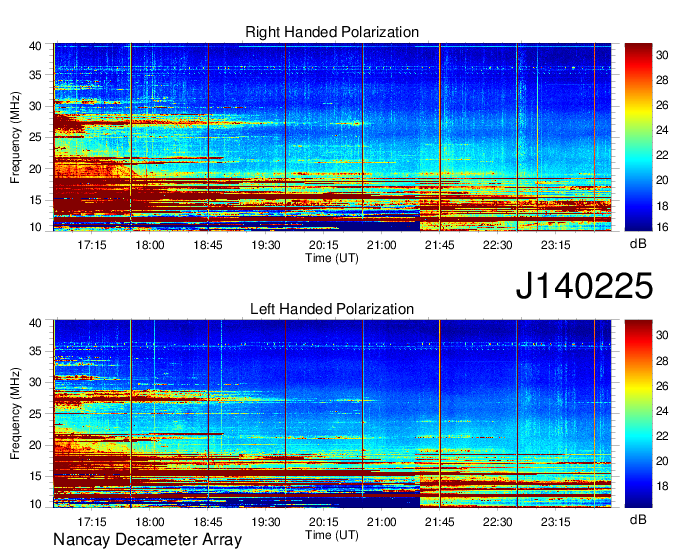The height and width of the screenshot is (552, 680).
Task: Click 18:45 time tick of Right Handed plot
Action: (208, 245)
